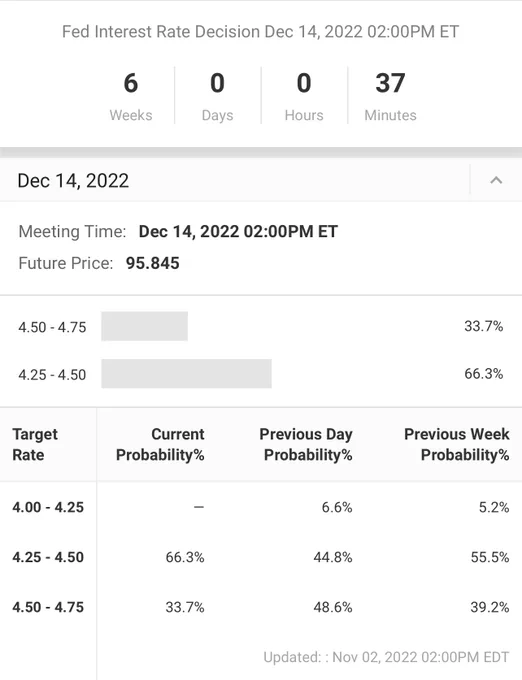Click the Target Rate column header
Screen dimensions: 522x680
35,445
